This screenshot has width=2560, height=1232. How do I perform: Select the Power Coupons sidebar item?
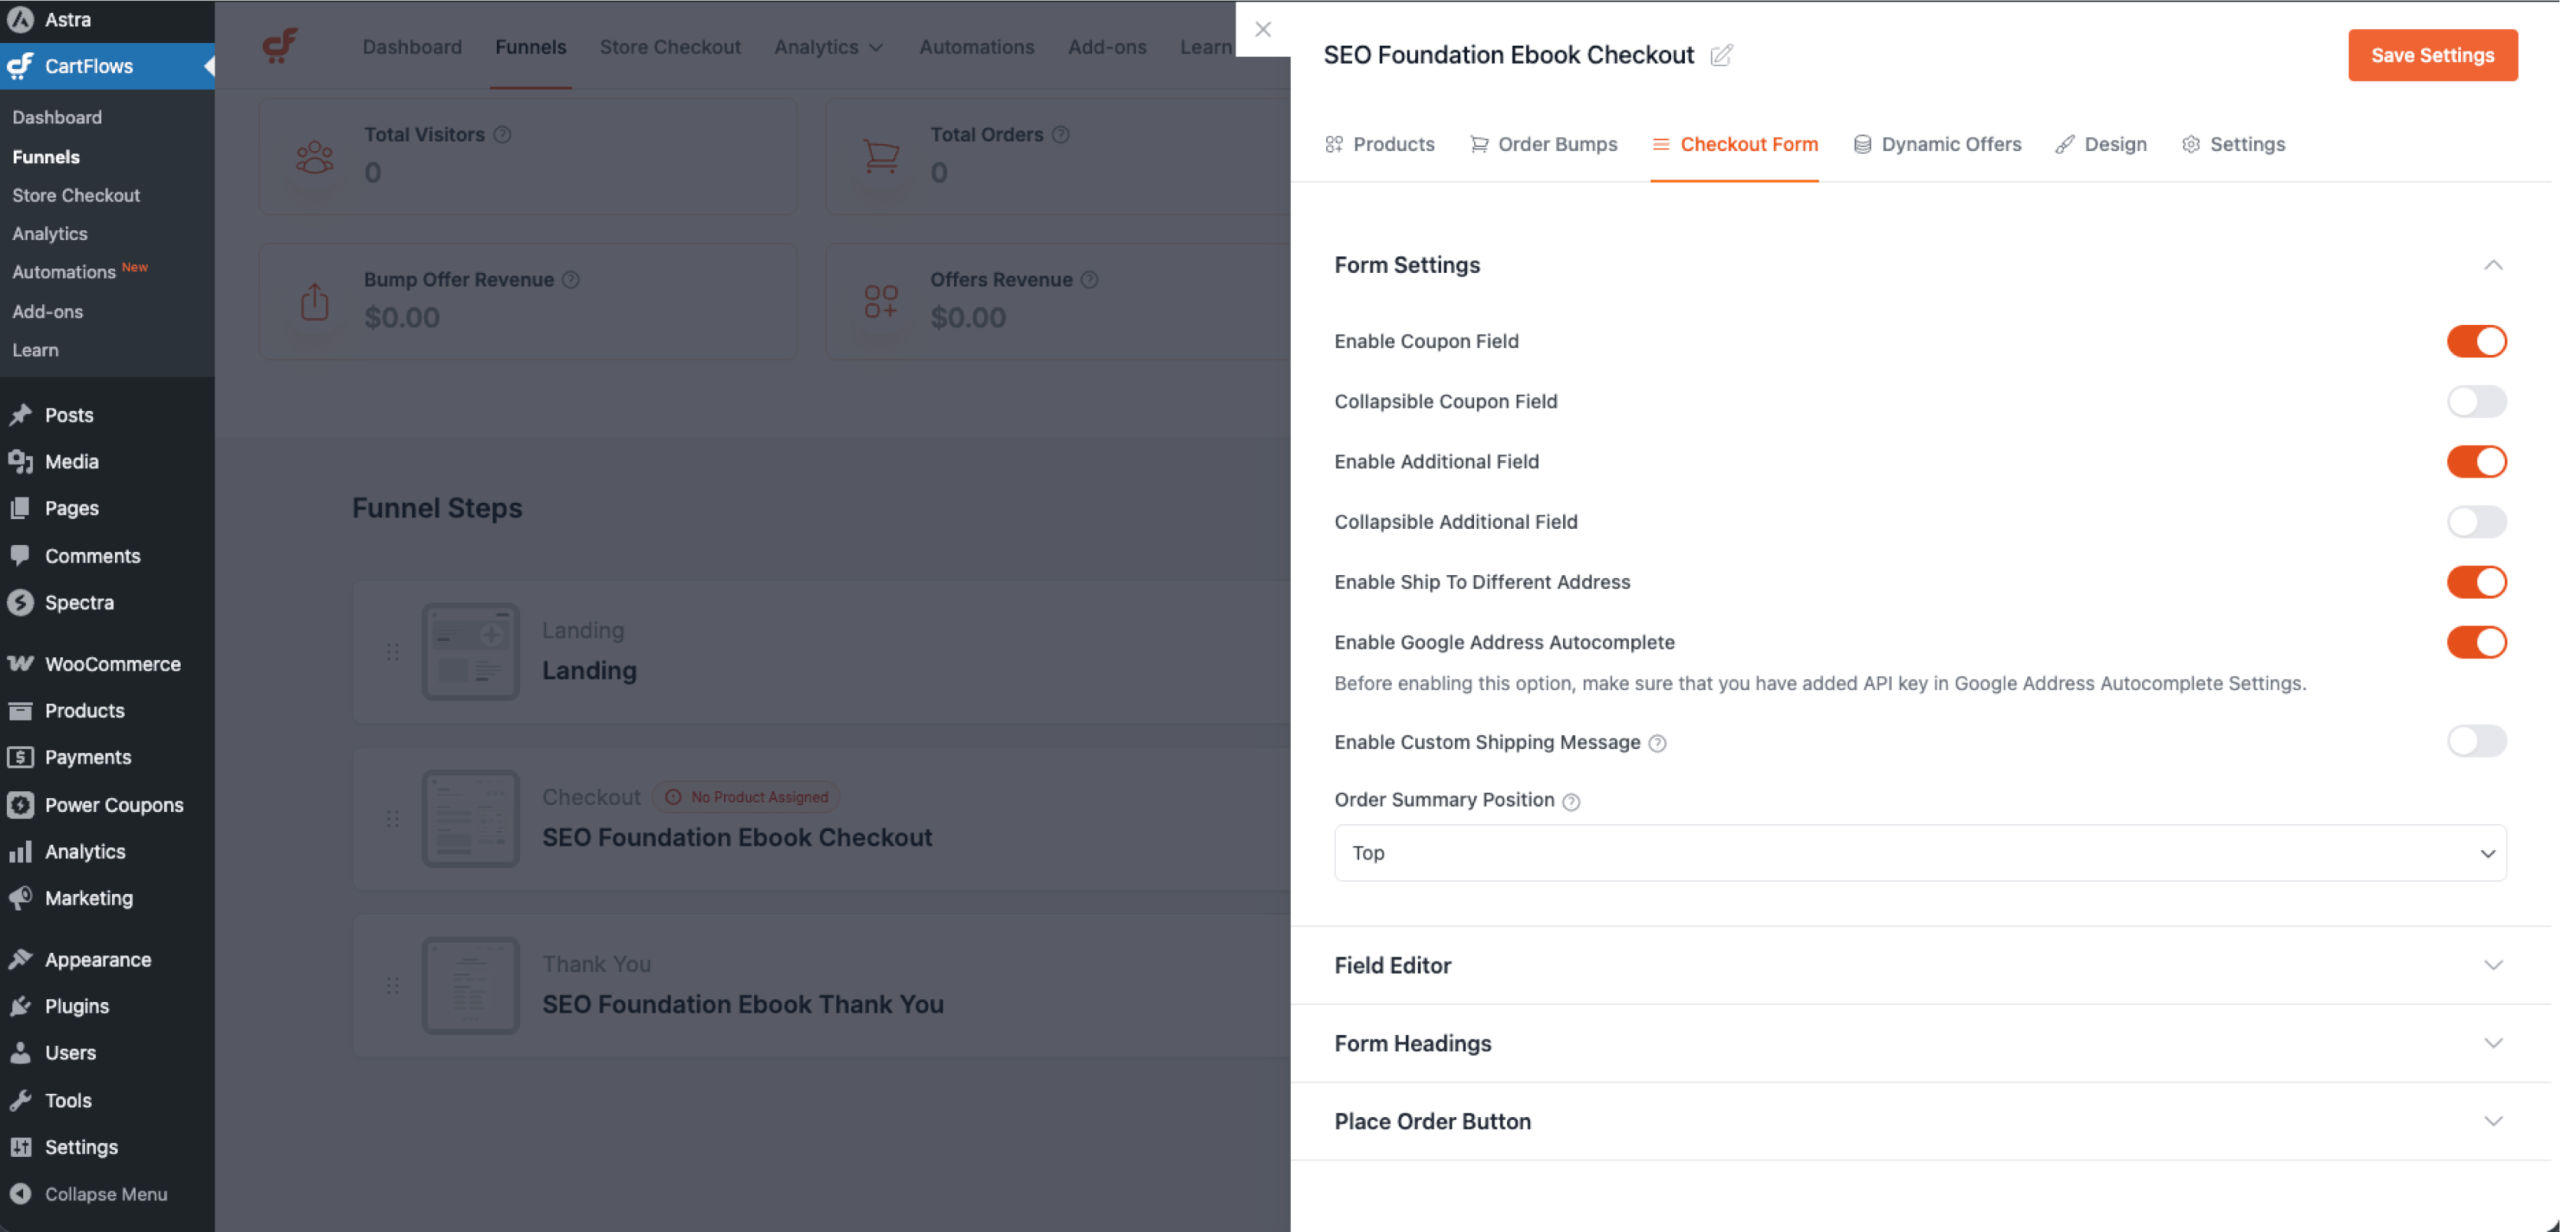click(x=114, y=804)
